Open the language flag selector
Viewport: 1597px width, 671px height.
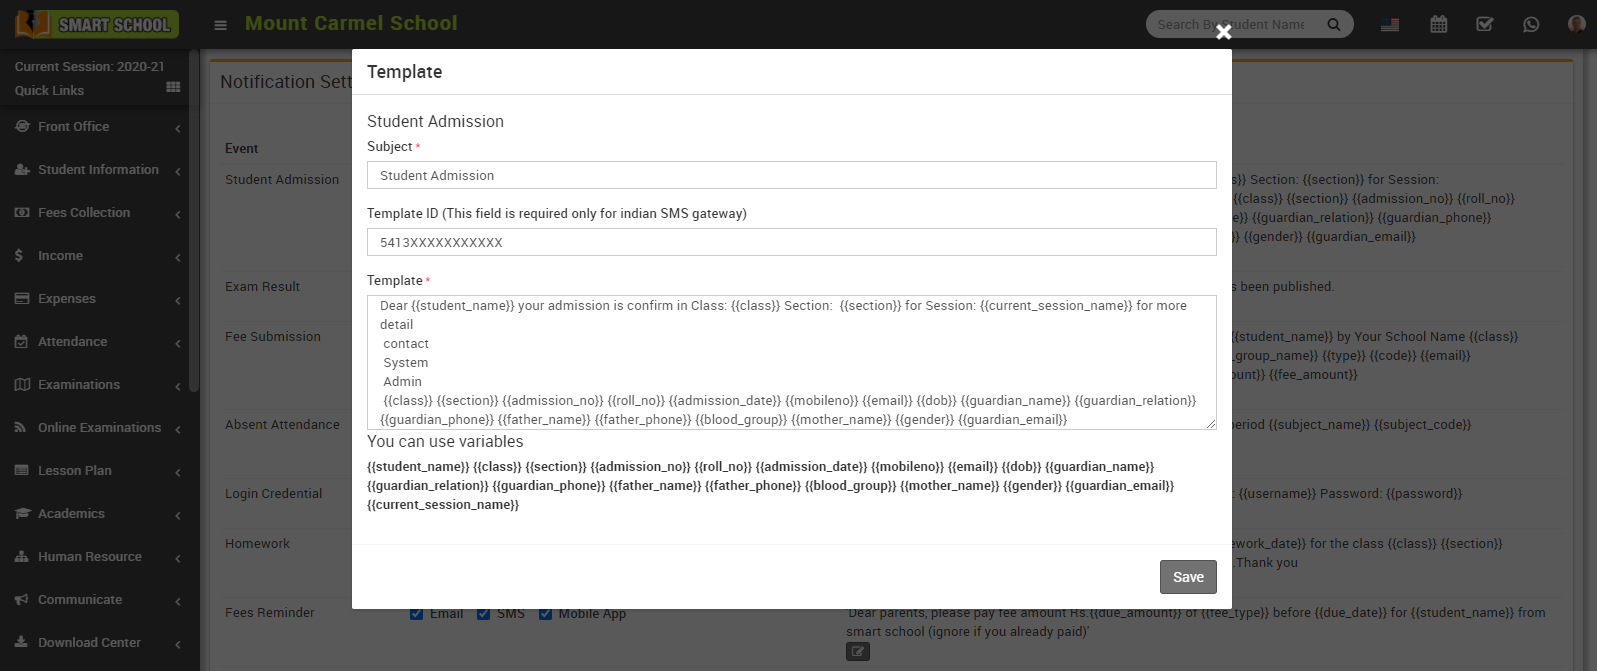tap(1390, 23)
